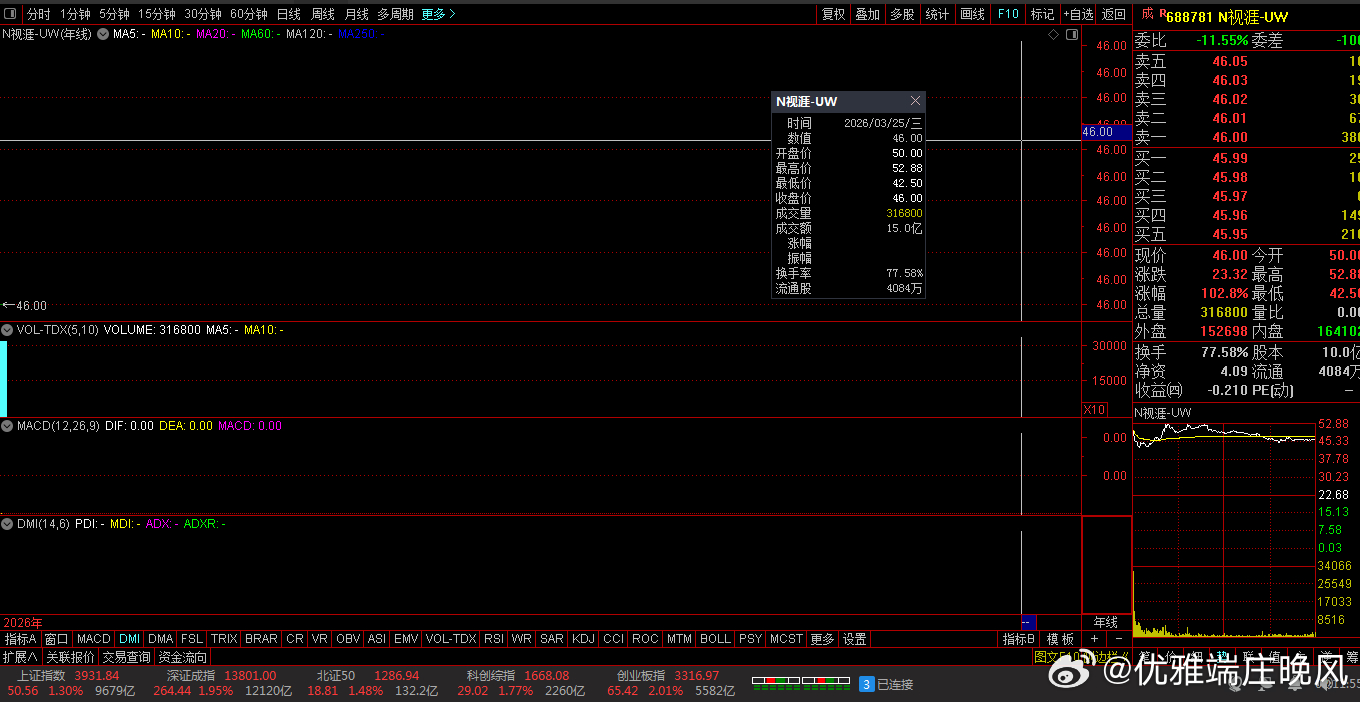Select the TRIX indicator tab
Image resolution: width=1360 pixels, height=702 pixels.
224,639
